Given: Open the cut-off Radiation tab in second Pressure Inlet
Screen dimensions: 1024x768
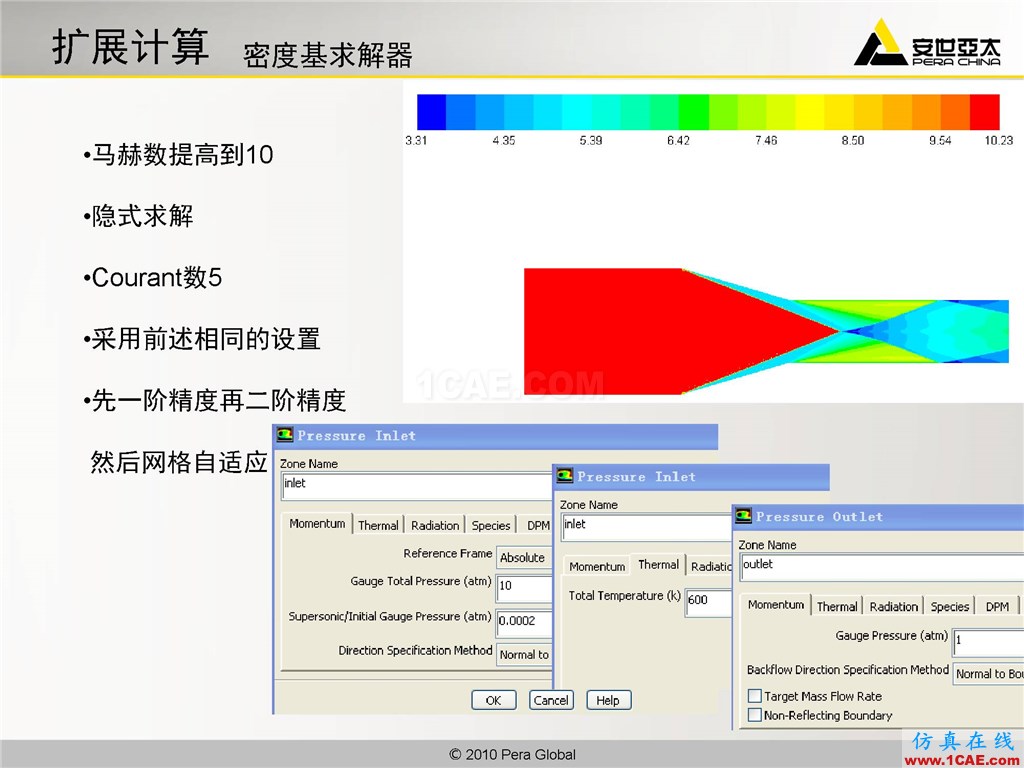Looking at the screenshot, I should pos(711,566).
